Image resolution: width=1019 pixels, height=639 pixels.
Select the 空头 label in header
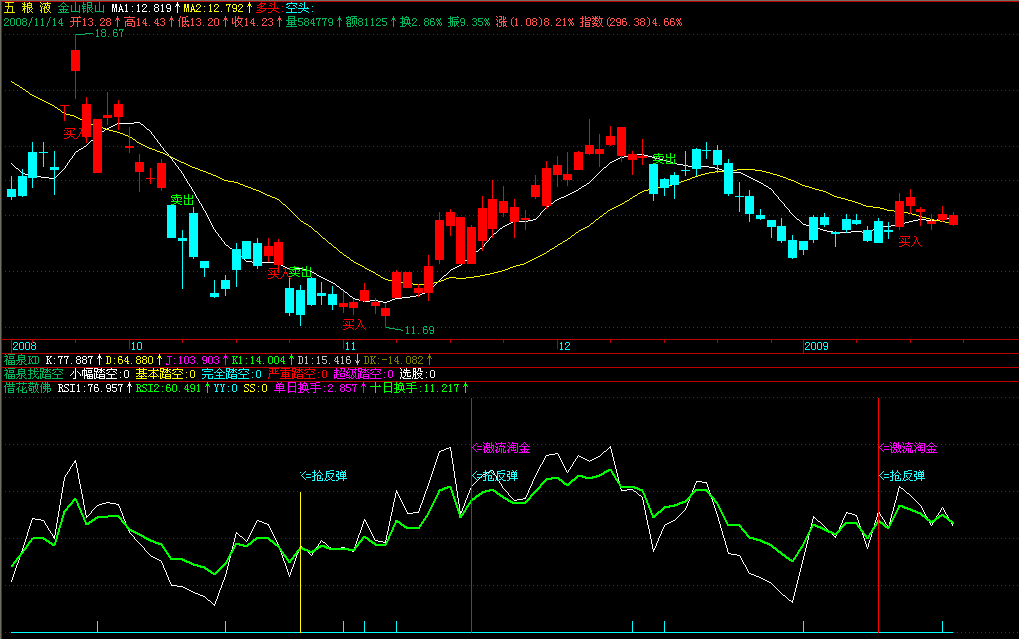point(300,8)
